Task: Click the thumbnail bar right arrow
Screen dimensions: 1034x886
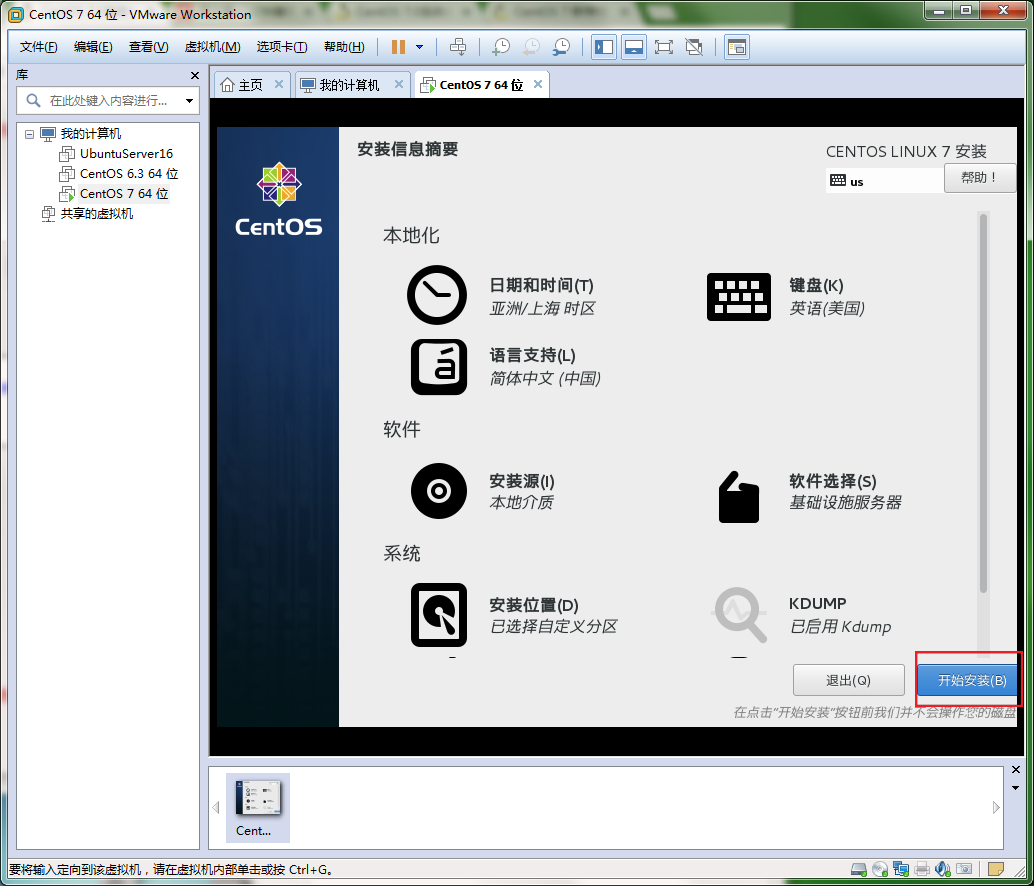Action: (x=996, y=808)
